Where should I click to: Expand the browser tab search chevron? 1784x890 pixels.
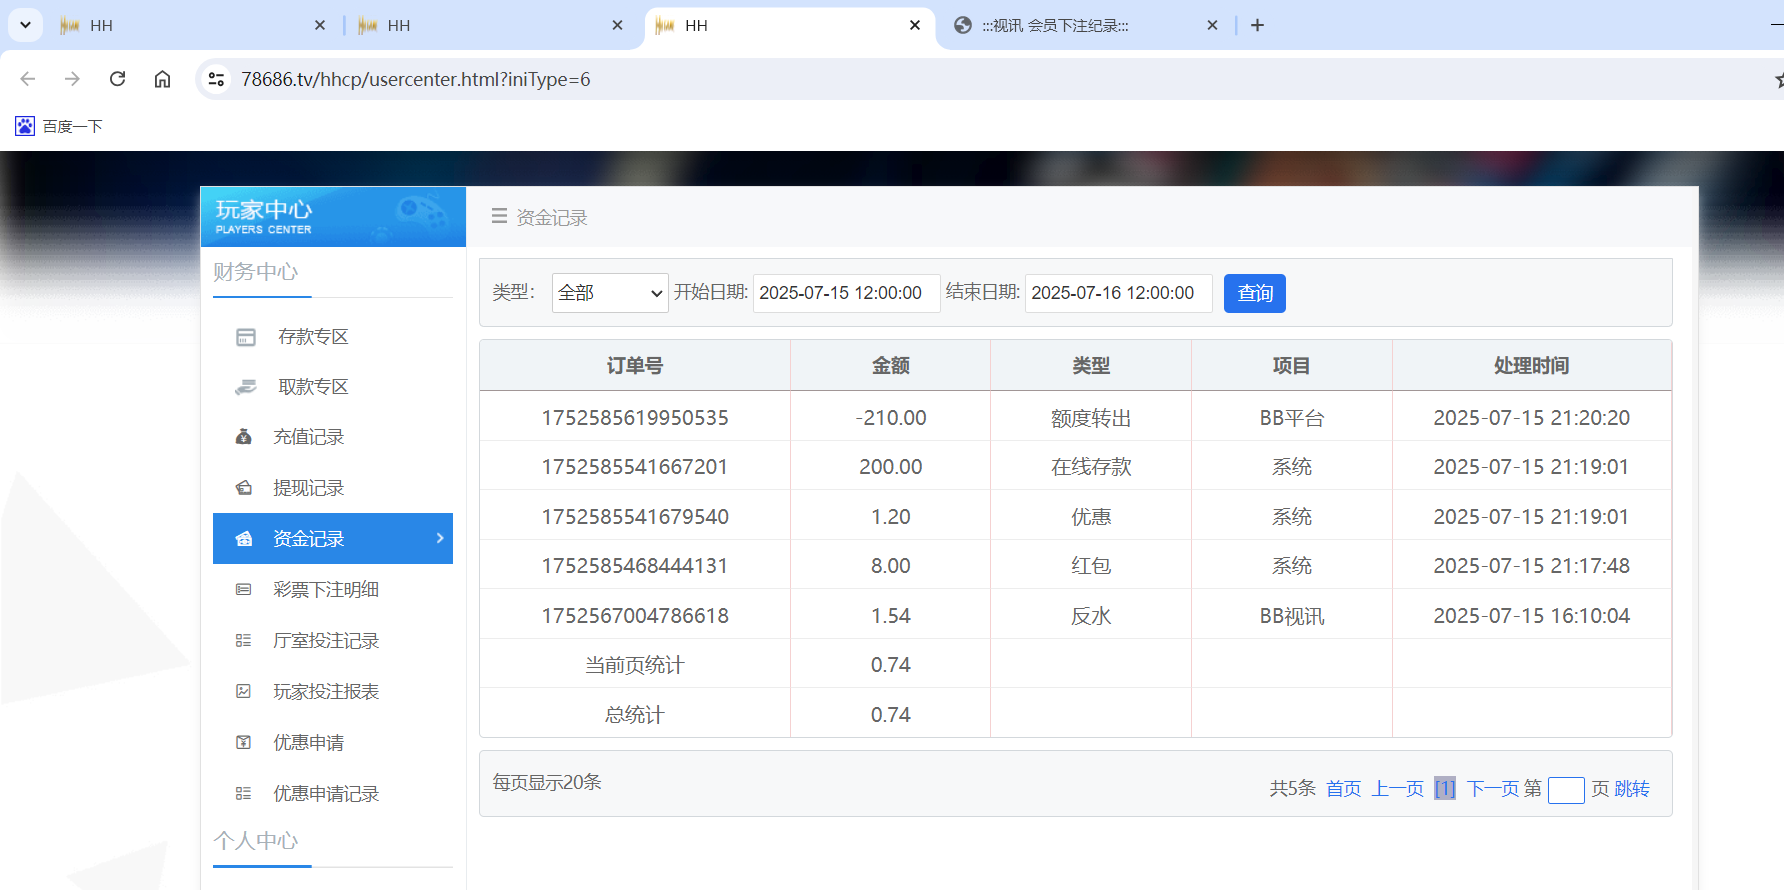[25, 25]
